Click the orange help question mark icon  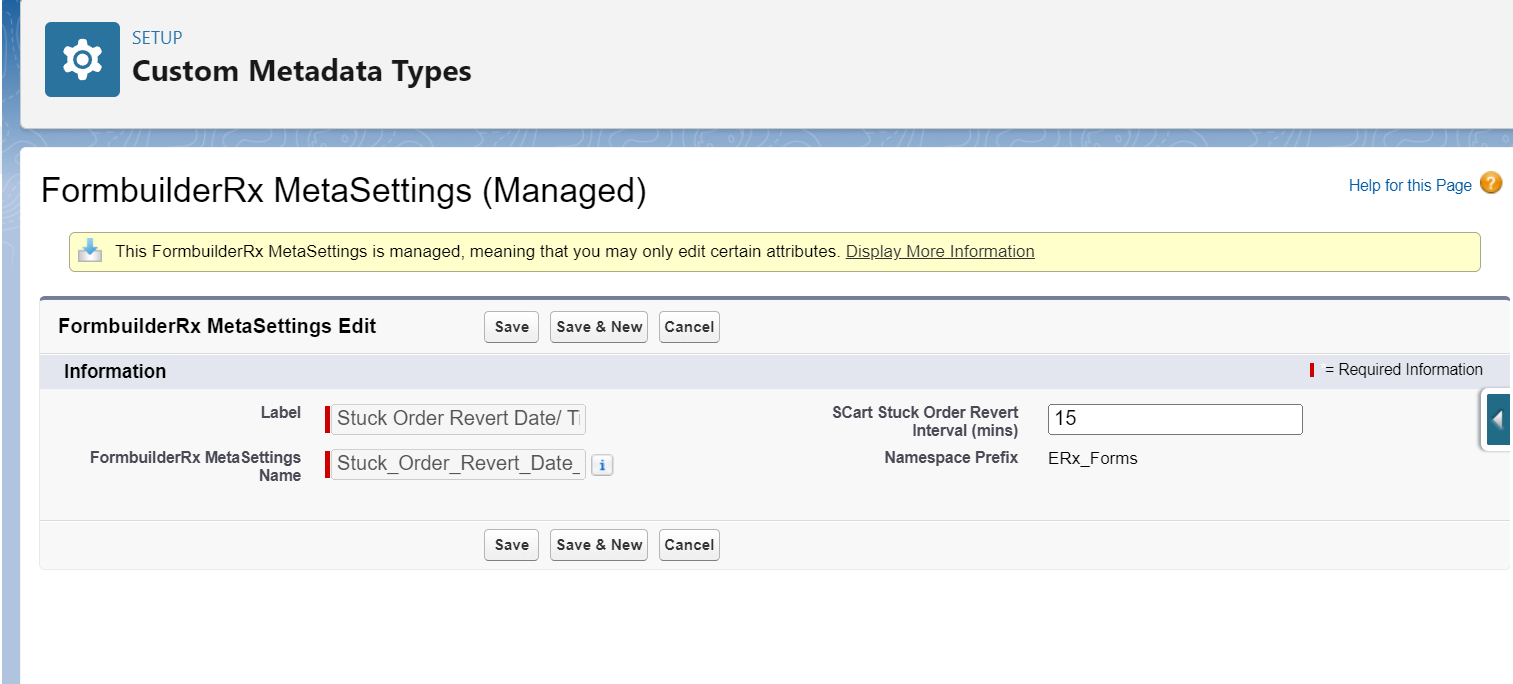[x=1491, y=183]
